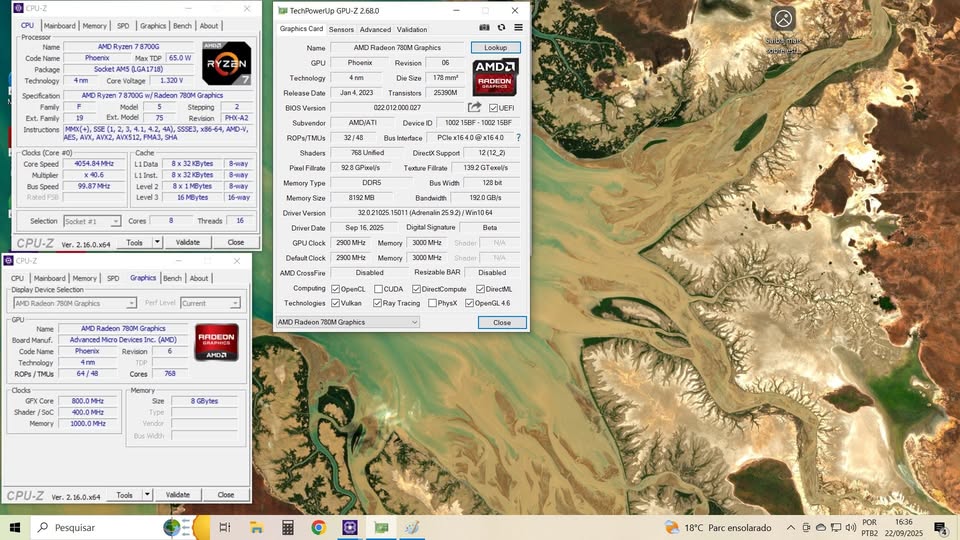
Task: Open Google Chrome from the taskbar
Action: (318, 527)
